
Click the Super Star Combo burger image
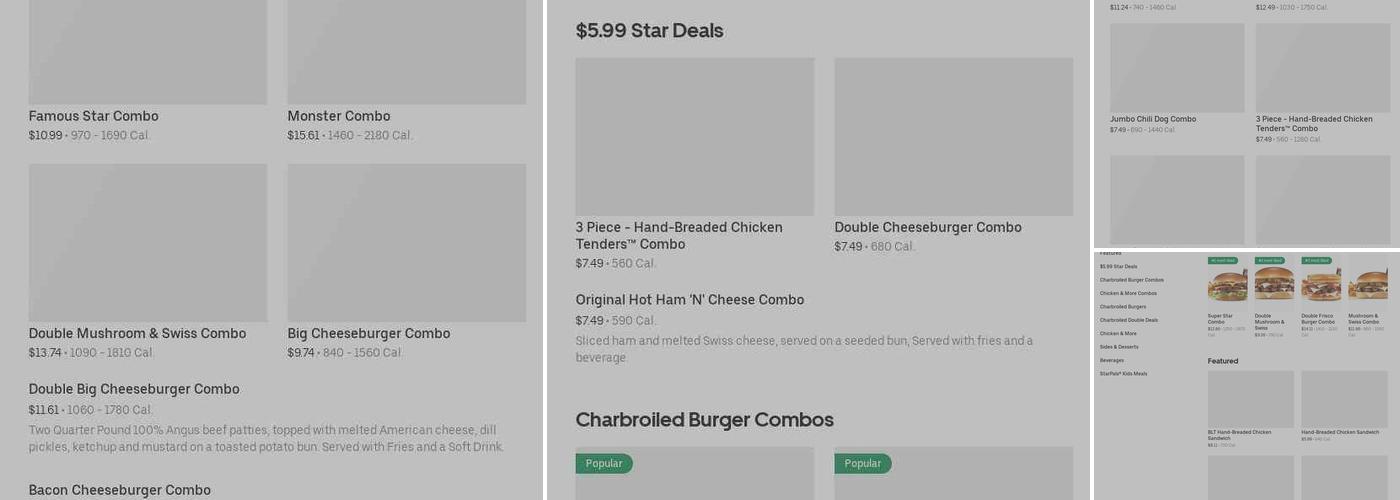1227,284
